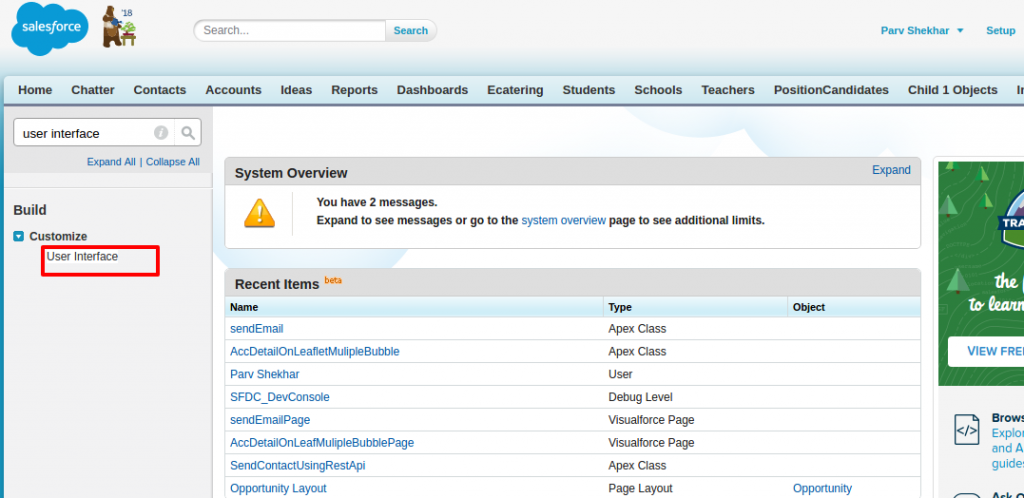
Task: Open the Parv Shekhar user menu dropdown
Action: 921,31
